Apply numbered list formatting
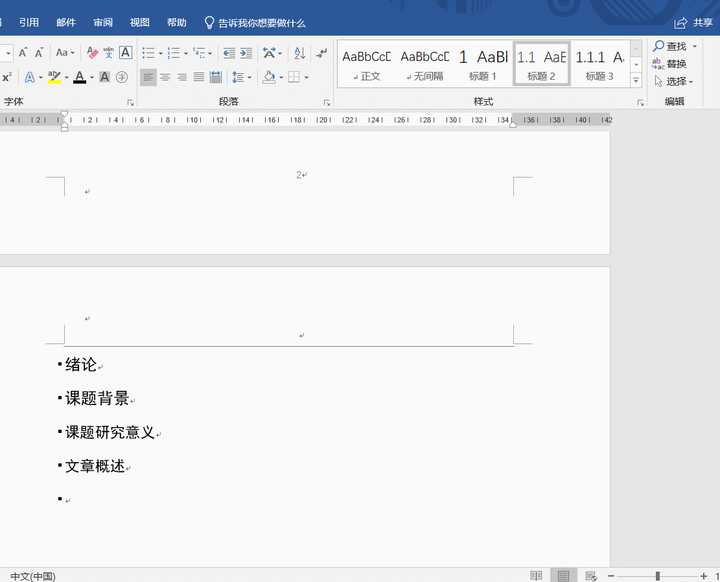Image resolution: width=720 pixels, height=582 pixels. [174, 53]
